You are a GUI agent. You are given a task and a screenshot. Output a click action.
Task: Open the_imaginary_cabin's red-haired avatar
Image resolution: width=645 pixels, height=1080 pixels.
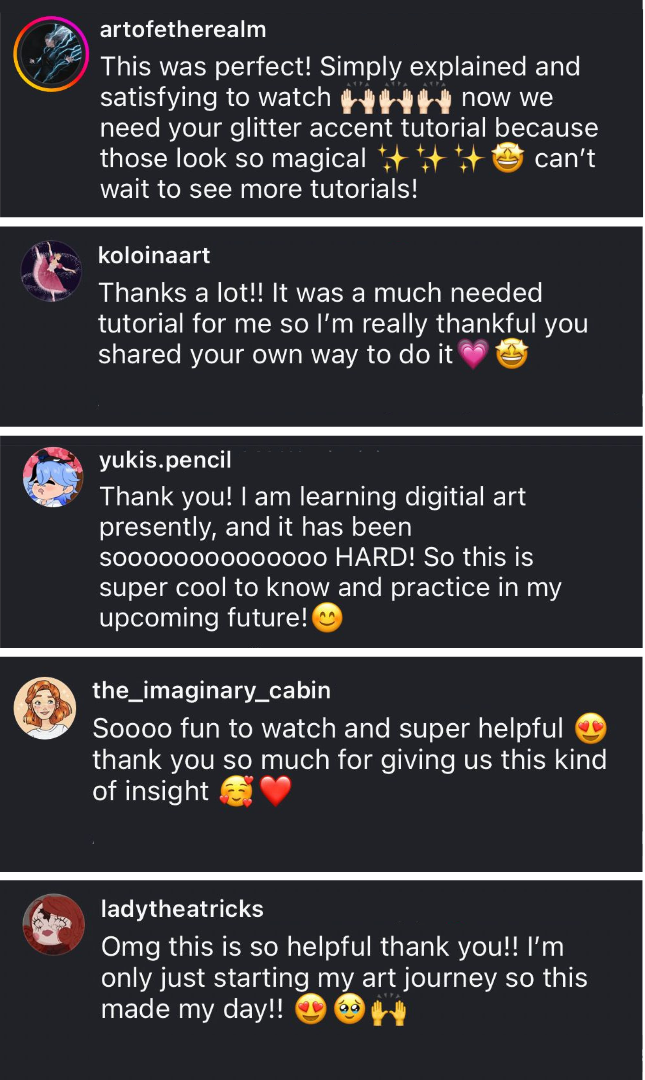point(45,708)
